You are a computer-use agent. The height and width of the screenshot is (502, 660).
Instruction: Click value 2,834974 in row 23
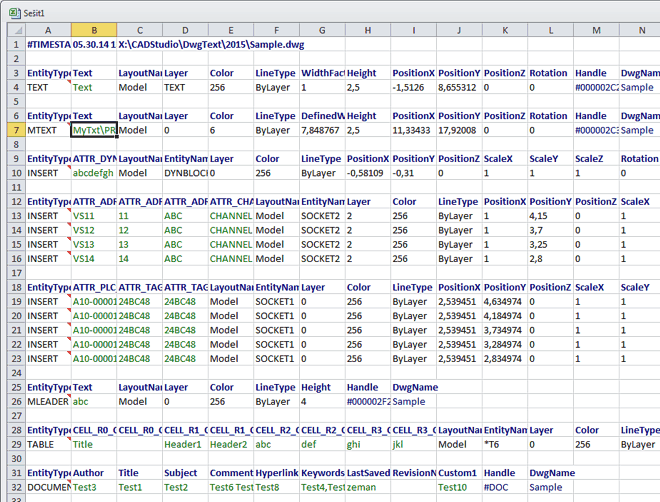(505, 359)
